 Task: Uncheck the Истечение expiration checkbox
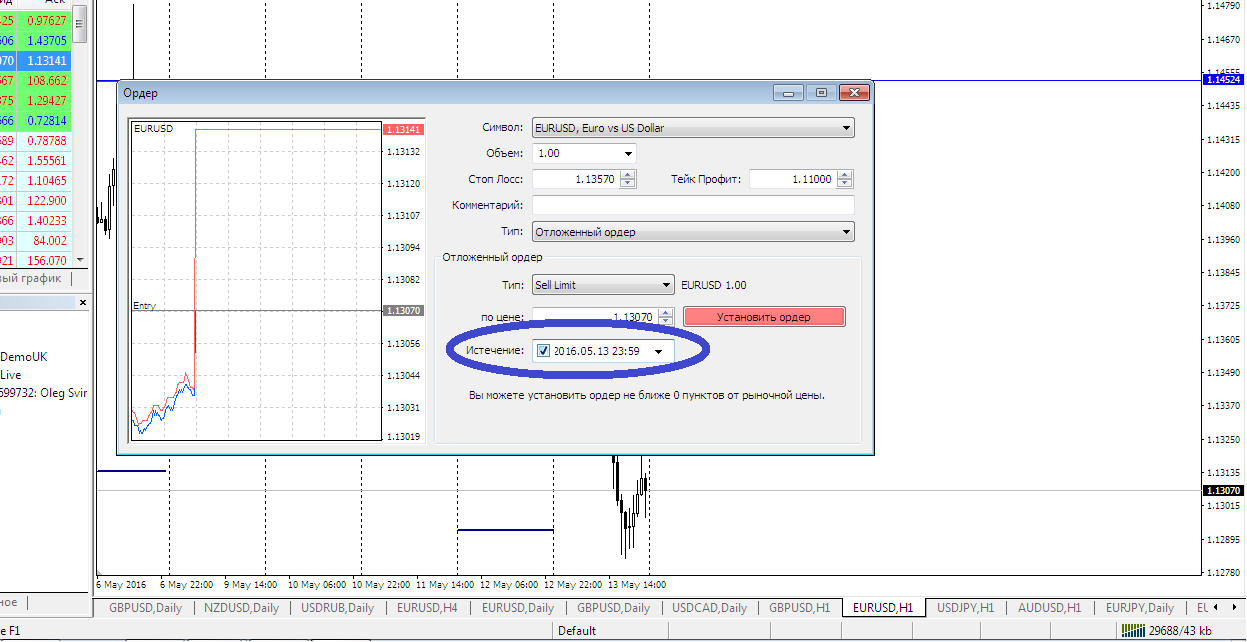(x=543, y=351)
